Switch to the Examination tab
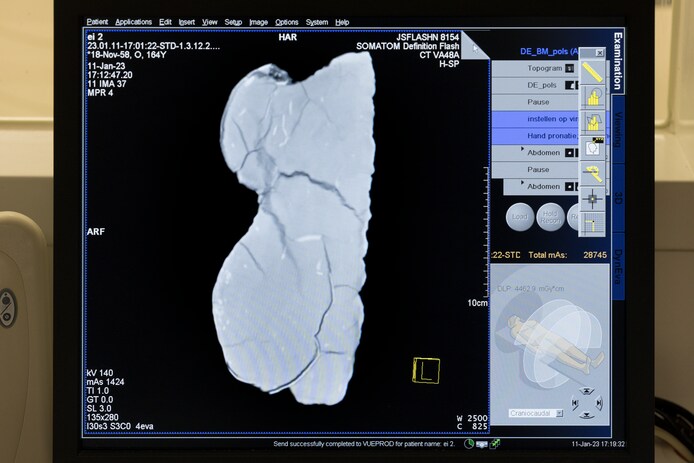694x463 pixels. [x=618, y=61]
